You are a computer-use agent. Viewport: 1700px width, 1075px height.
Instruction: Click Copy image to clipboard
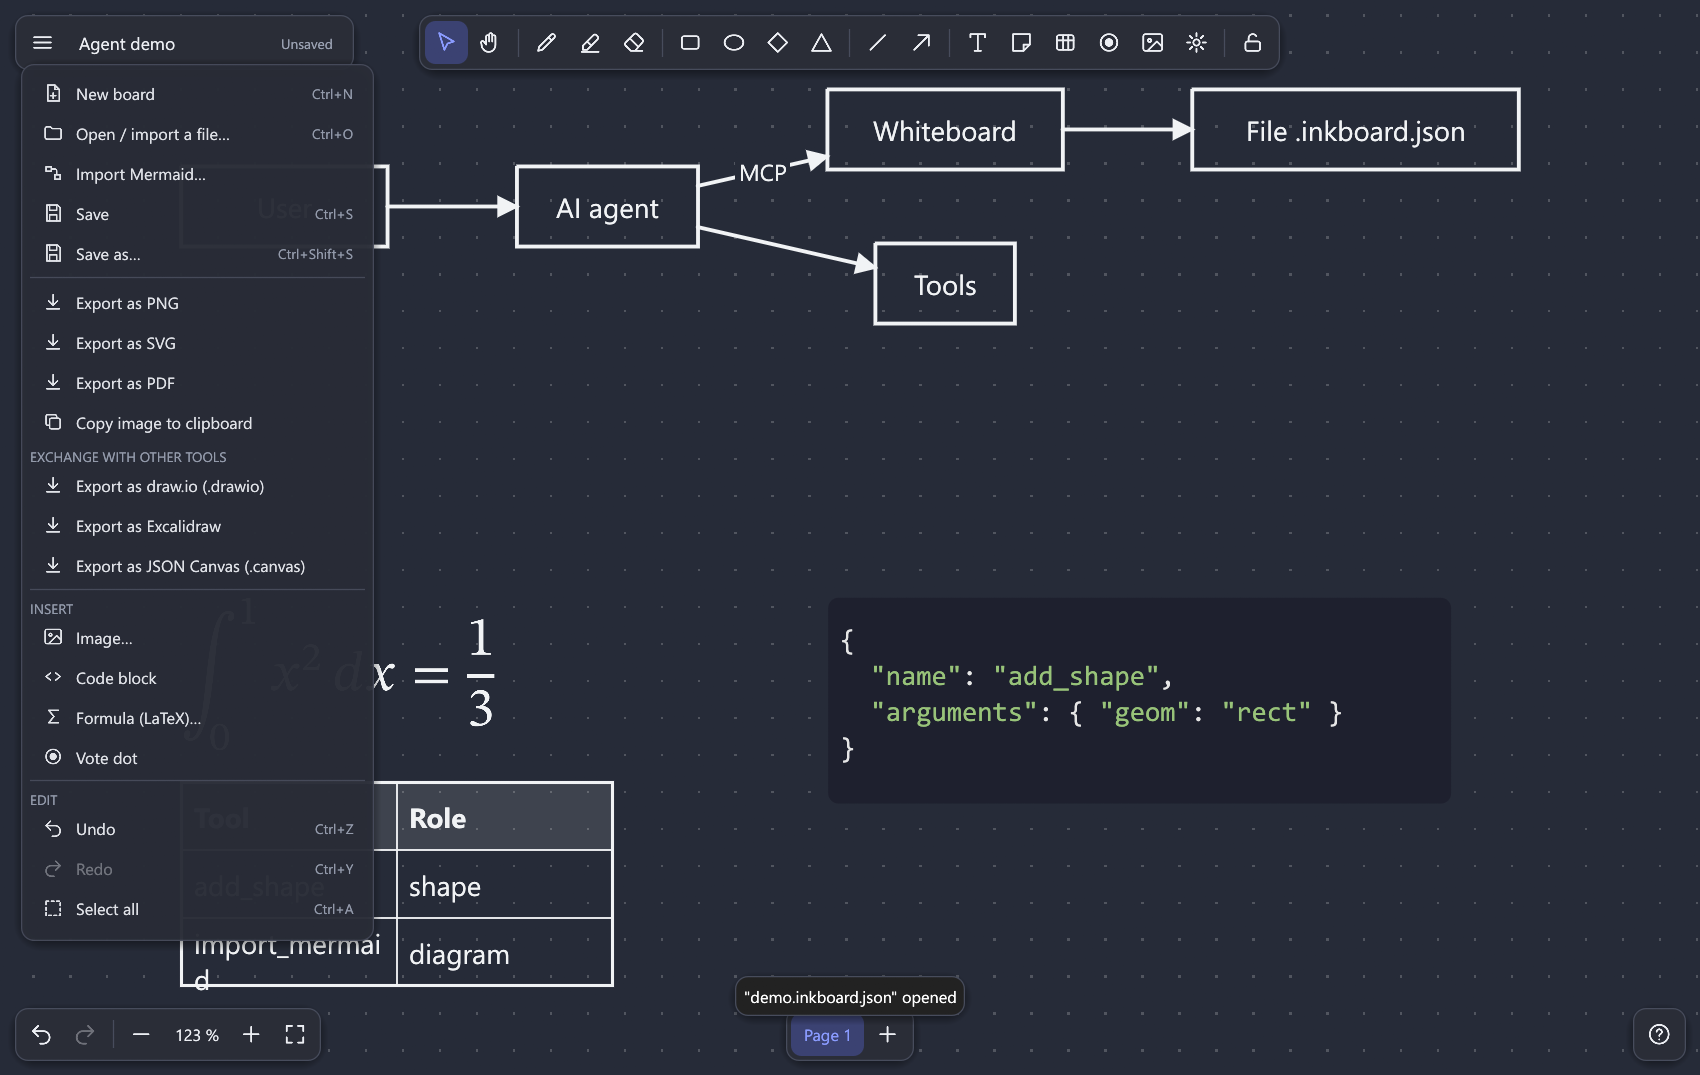[198, 423]
